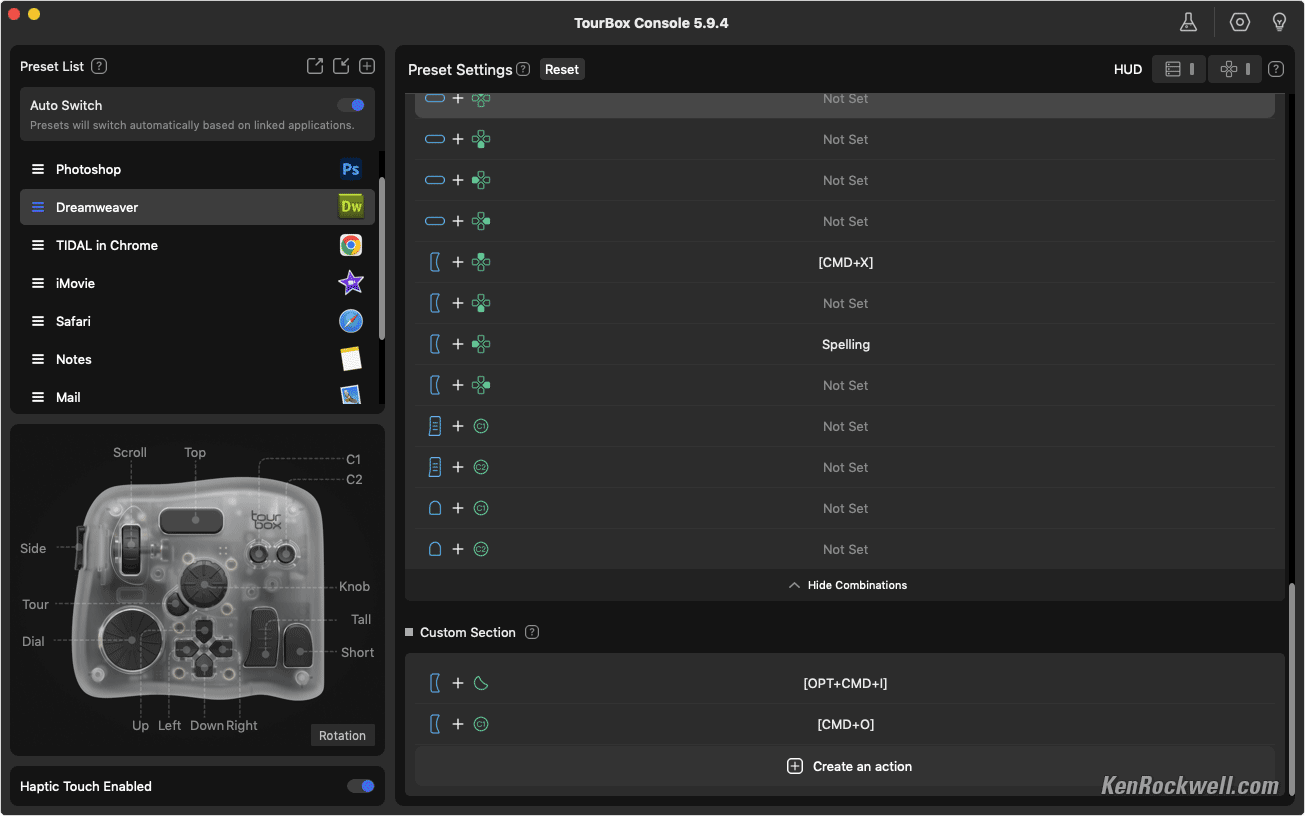The height and width of the screenshot is (816, 1305).
Task: Click the Custom Section help icon
Action: click(532, 632)
